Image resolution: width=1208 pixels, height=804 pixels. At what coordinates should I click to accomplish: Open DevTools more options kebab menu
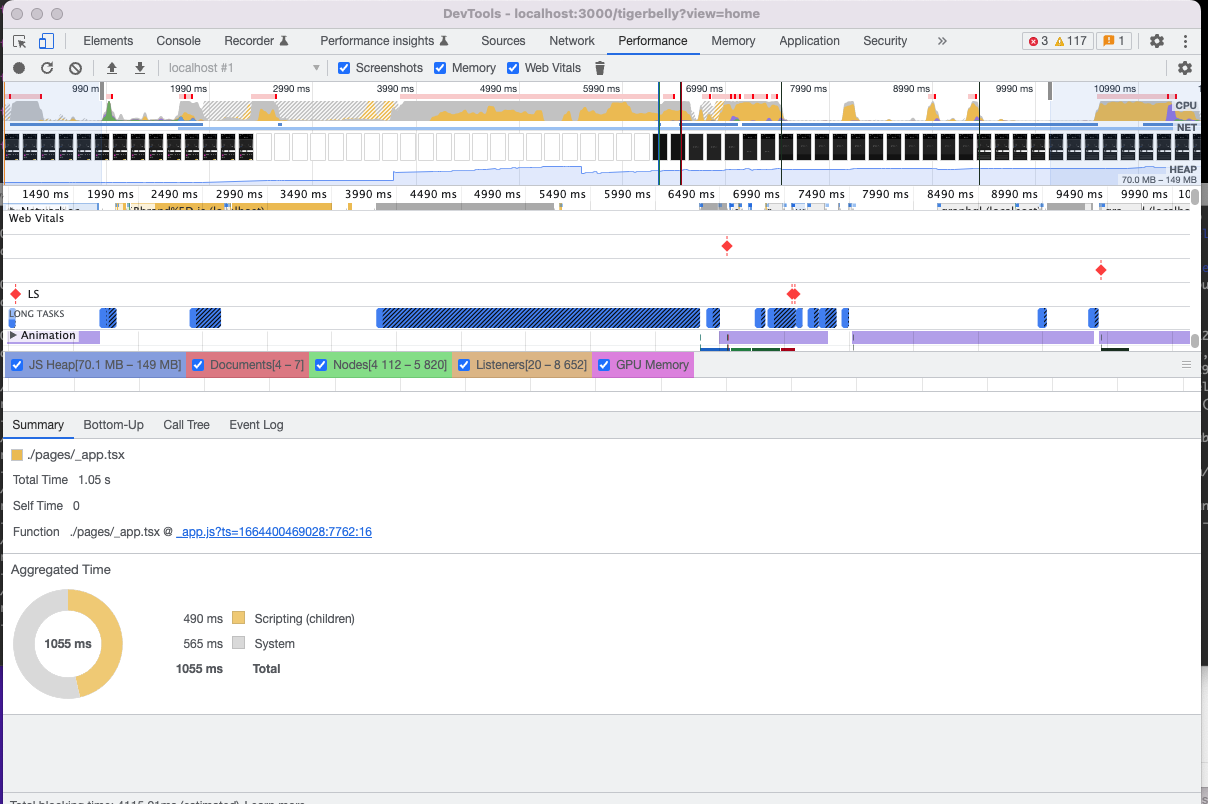click(x=1185, y=41)
